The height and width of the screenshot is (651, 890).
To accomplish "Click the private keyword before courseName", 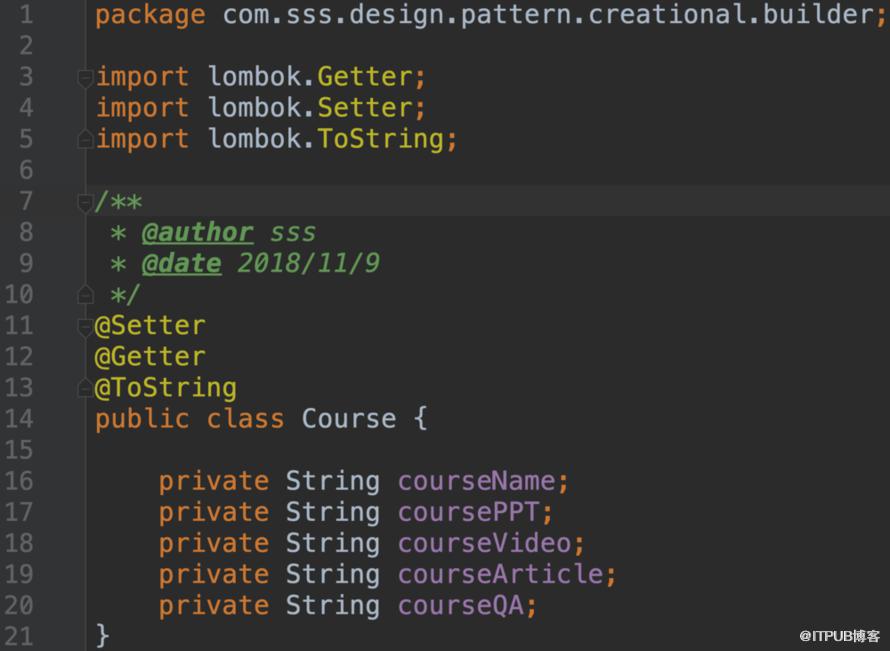I will click(213, 482).
